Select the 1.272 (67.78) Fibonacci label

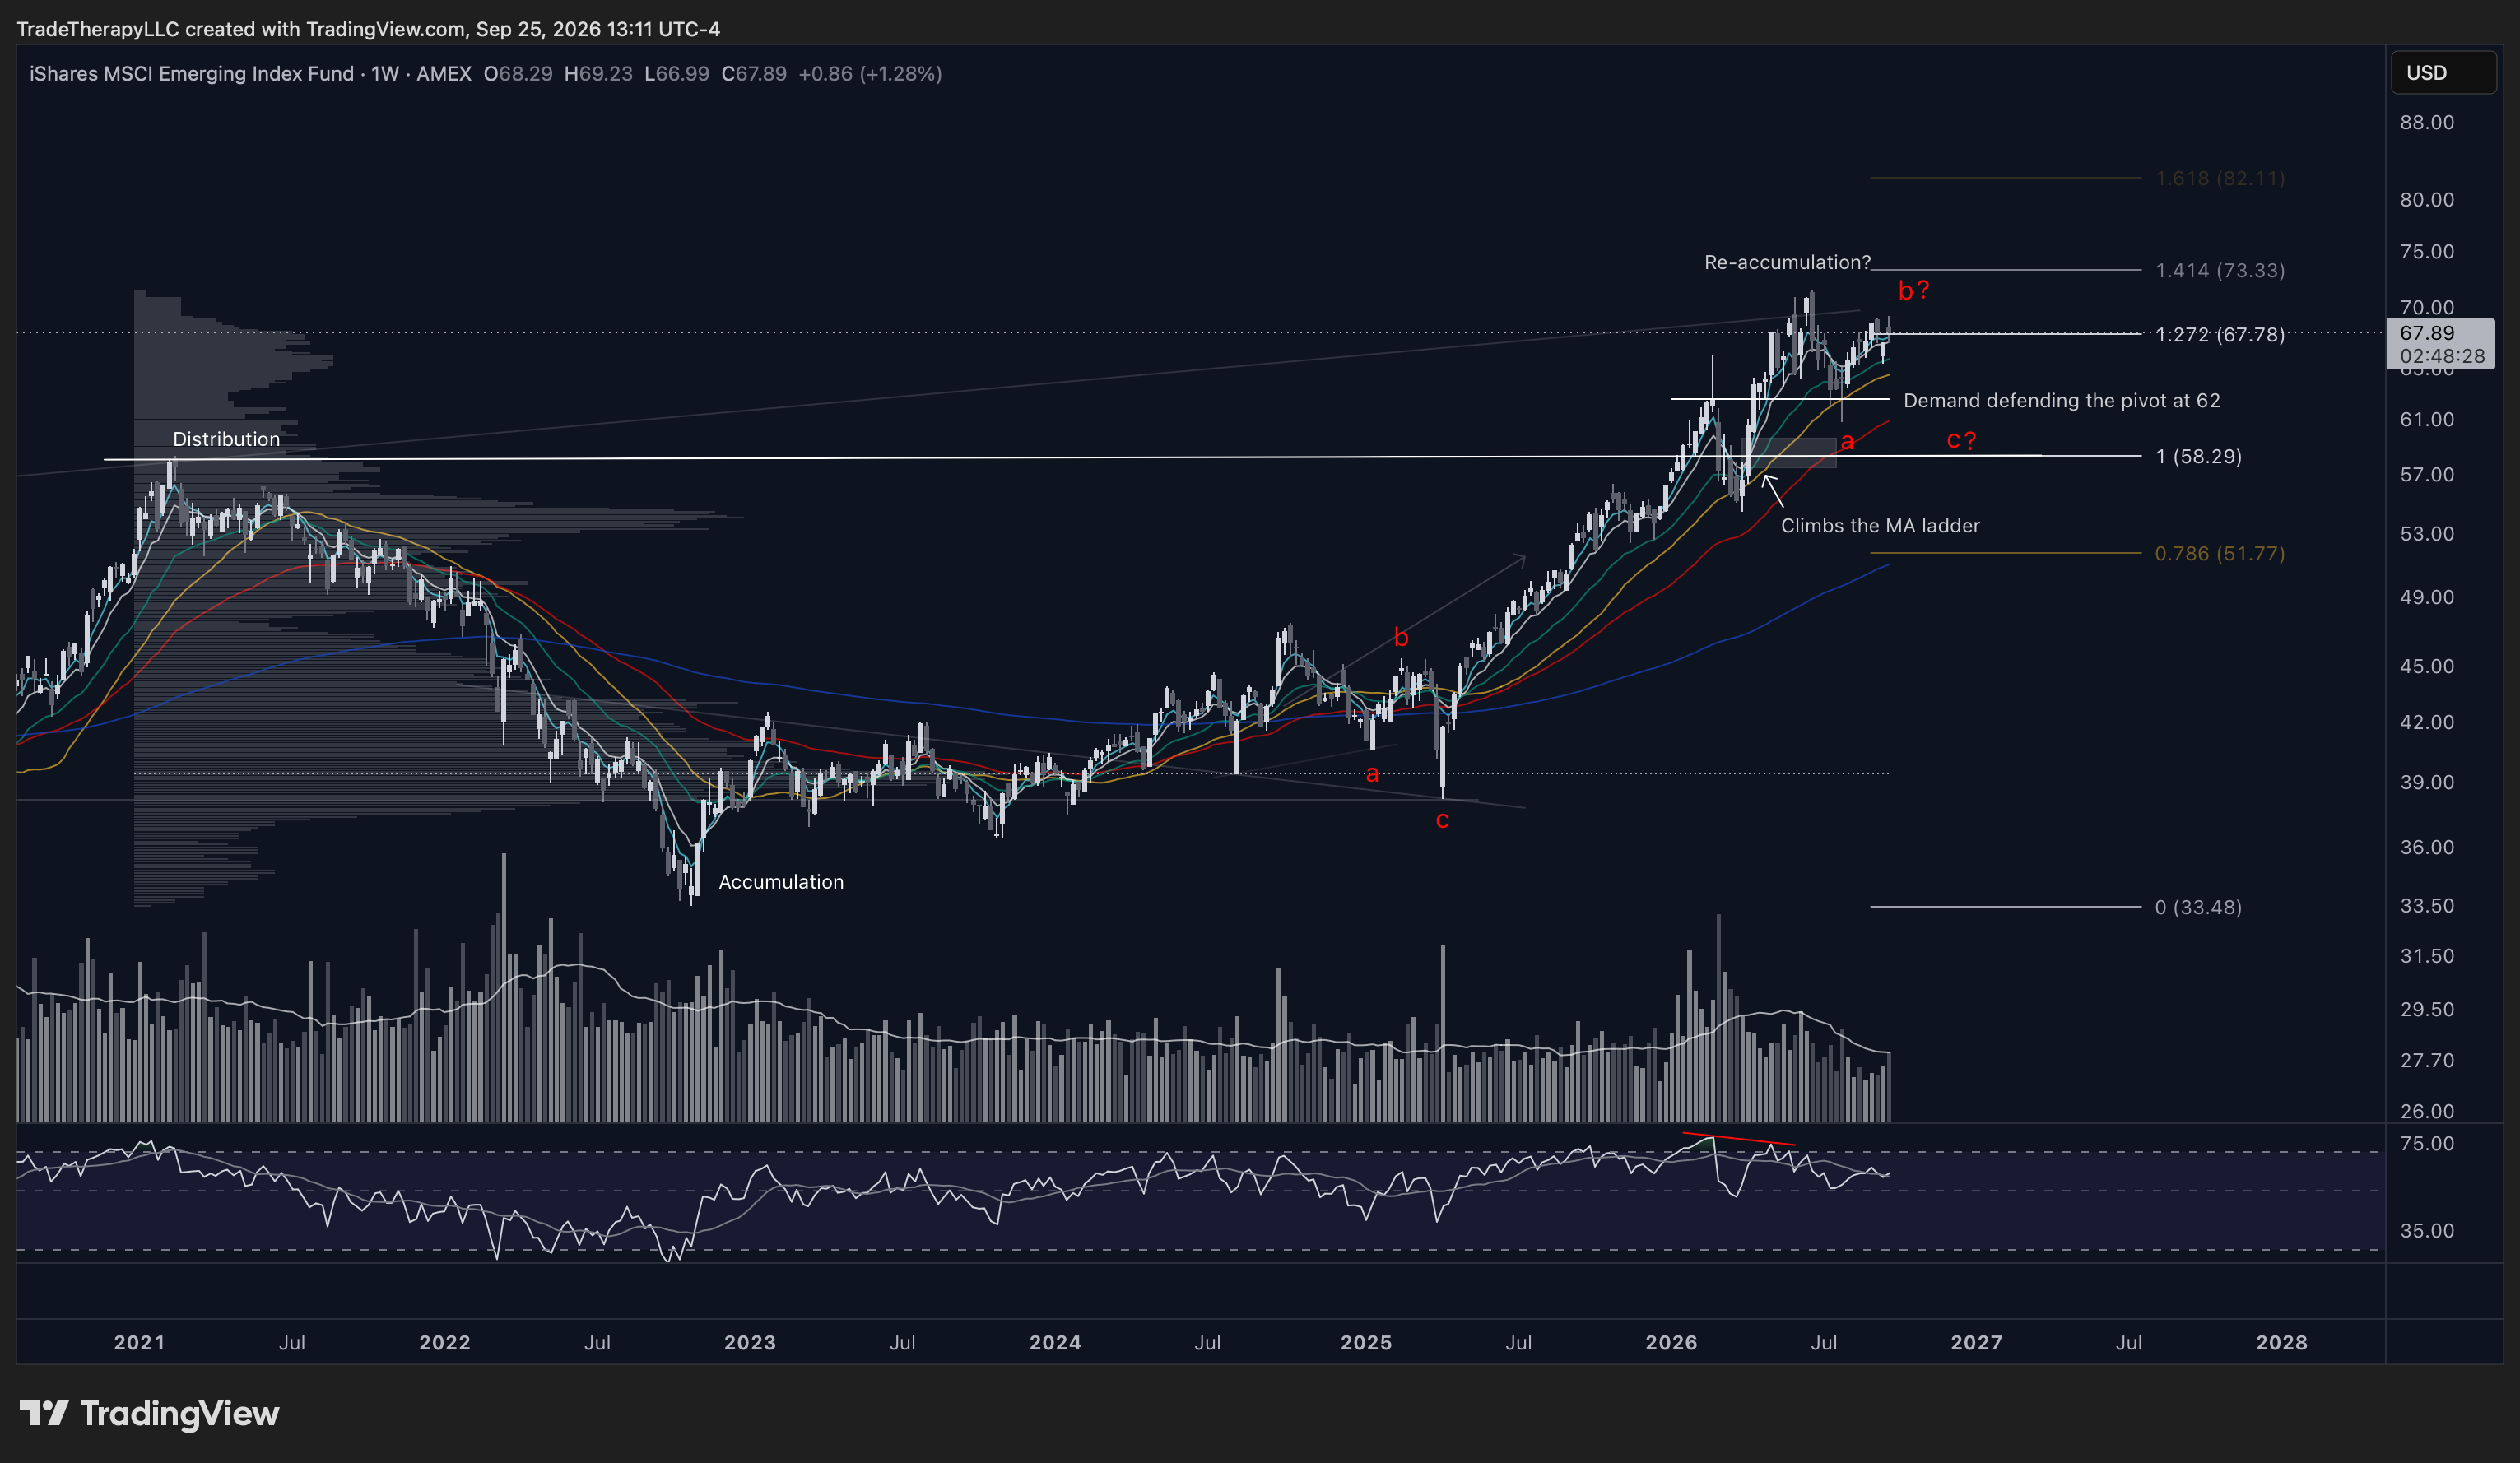tap(2219, 335)
